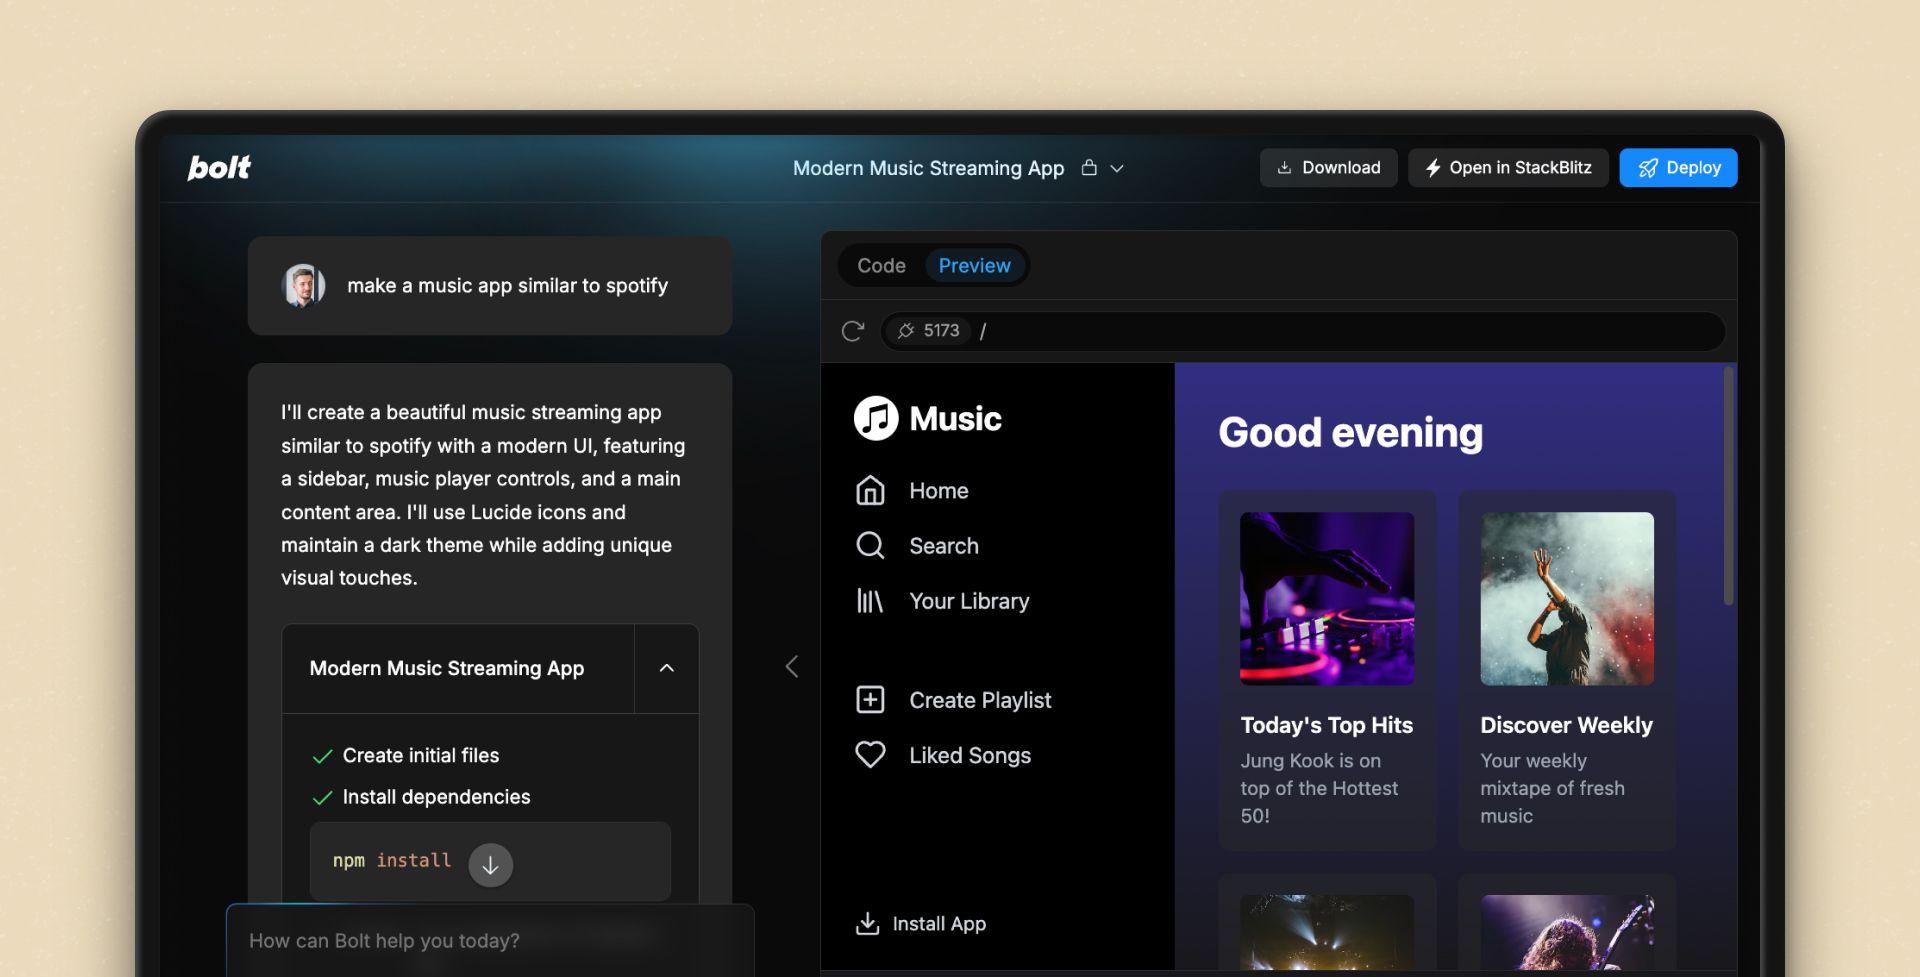
Task: Click the Music app logo icon
Action: [876, 418]
